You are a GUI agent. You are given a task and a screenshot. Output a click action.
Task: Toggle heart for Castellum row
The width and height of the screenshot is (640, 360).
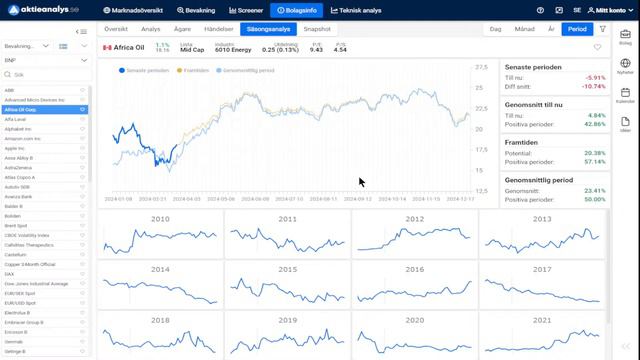[82, 255]
